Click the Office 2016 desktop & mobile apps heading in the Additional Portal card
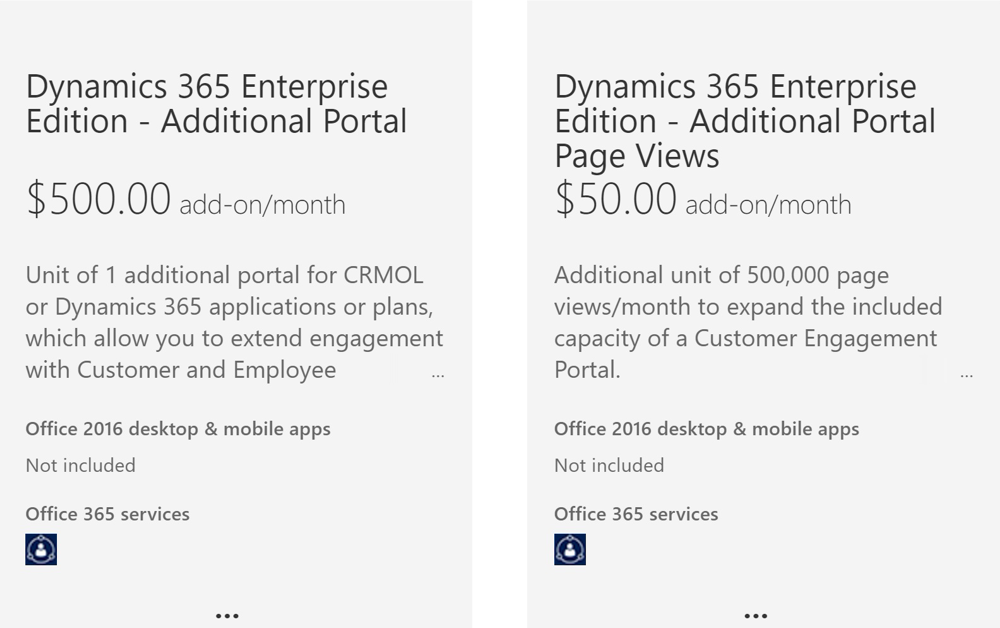 coord(178,429)
